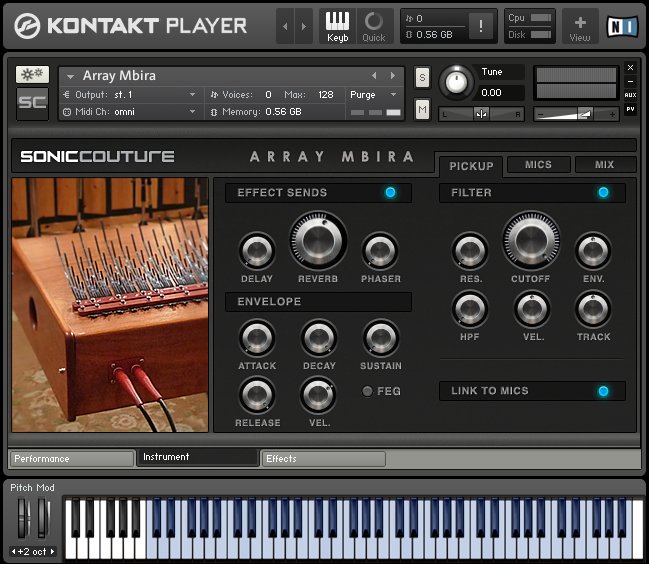Click the Array Mbira instrument photo
The image size is (649, 564).
tap(110, 305)
